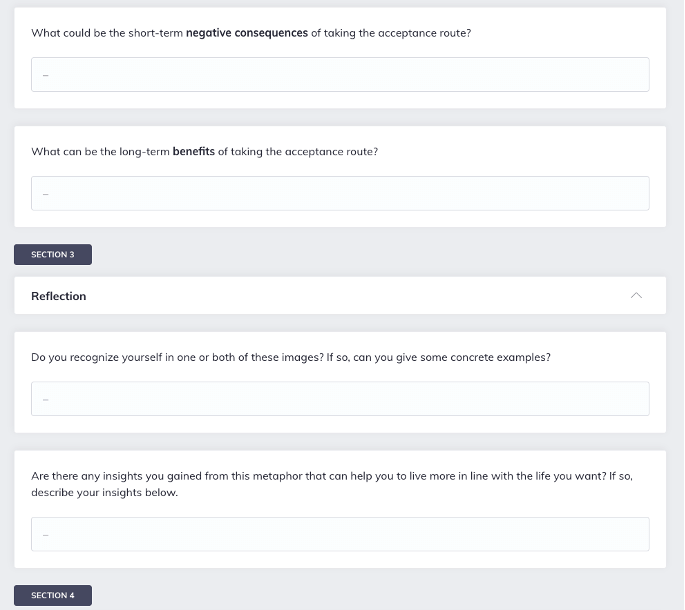Click 'describe your insights below' text line
Viewport: 685px width, 610px height.
(104, 492)
